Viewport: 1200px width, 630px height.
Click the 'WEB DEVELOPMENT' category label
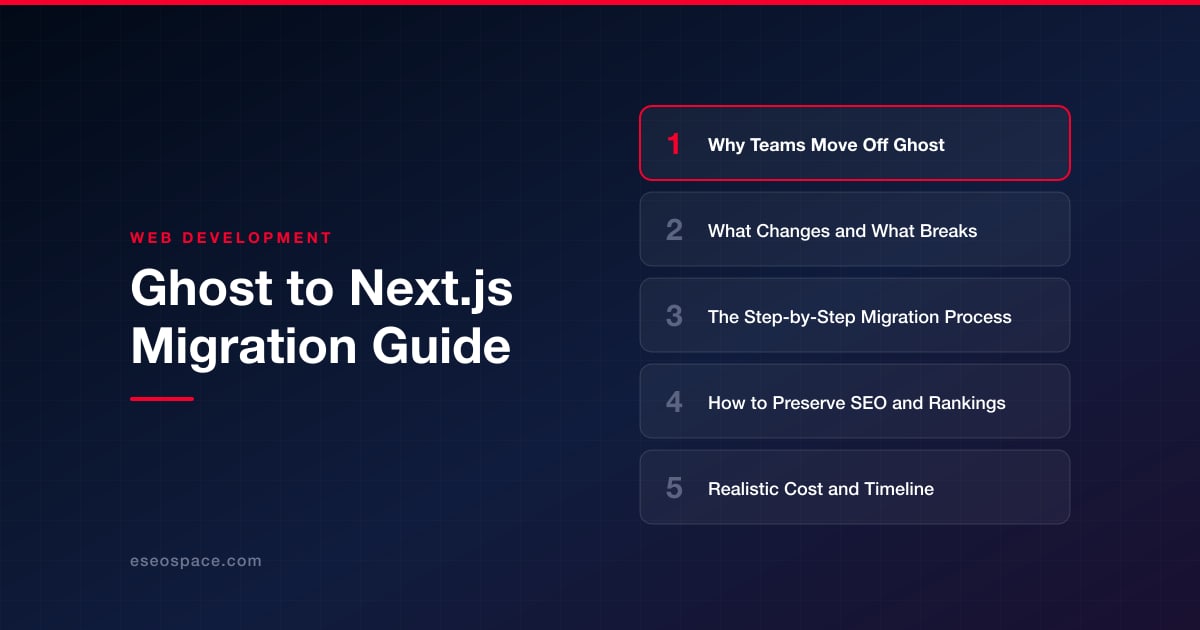(x=231, y=238)
